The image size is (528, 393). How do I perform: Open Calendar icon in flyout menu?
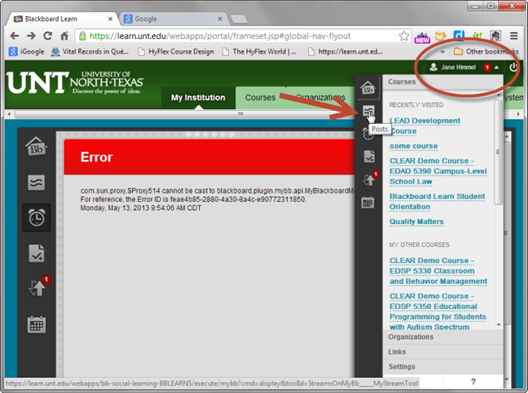(x=368, y=202)
